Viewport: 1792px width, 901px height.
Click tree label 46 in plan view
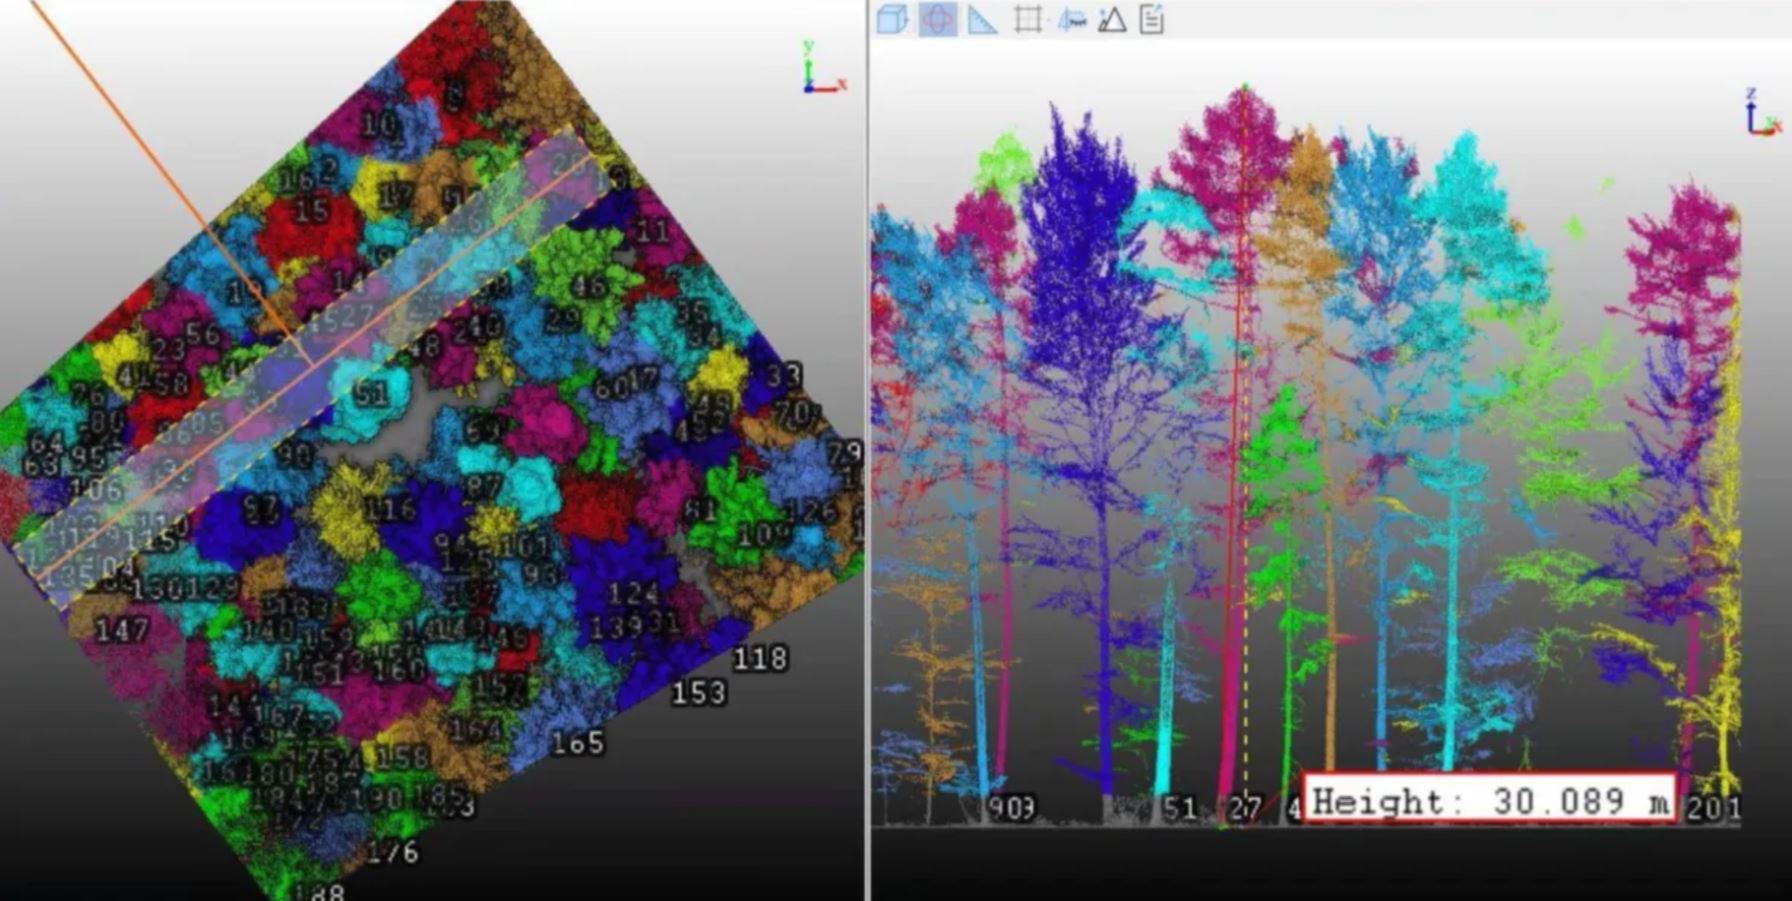(x=588, y=287)
